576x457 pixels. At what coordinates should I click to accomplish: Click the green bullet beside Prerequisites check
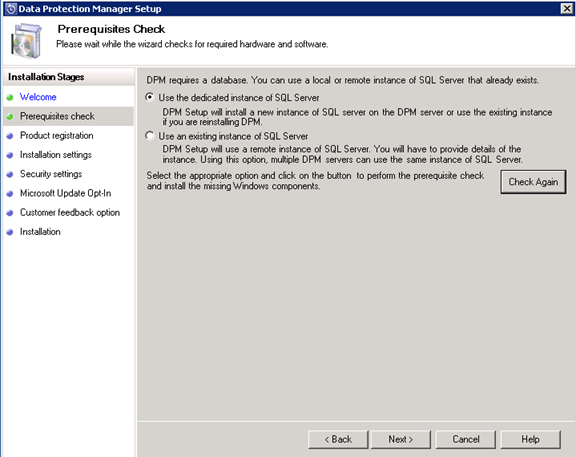tap(10, 117)
